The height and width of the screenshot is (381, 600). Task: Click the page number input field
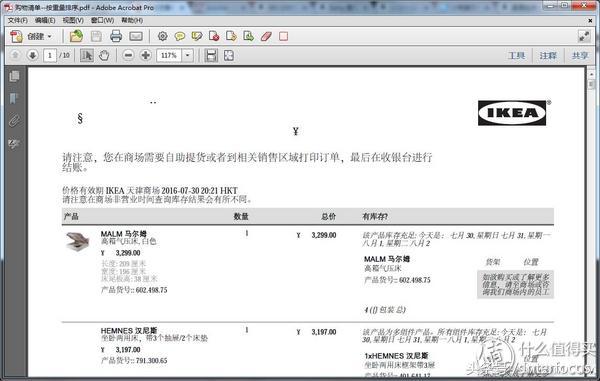[x=50, y=55]
